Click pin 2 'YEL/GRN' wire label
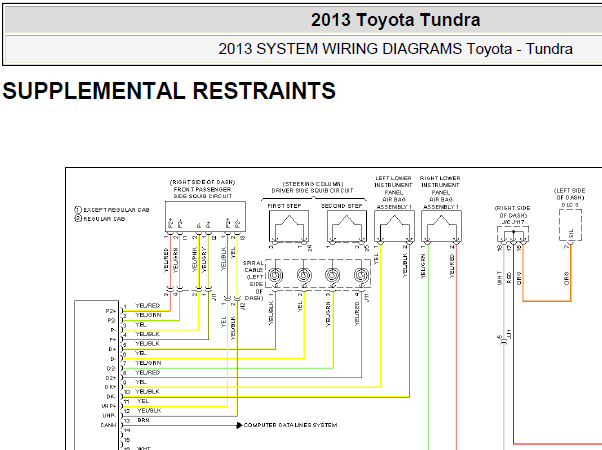Image resolution: width=602 pixels, height=450 pixels. coord(148,315)
